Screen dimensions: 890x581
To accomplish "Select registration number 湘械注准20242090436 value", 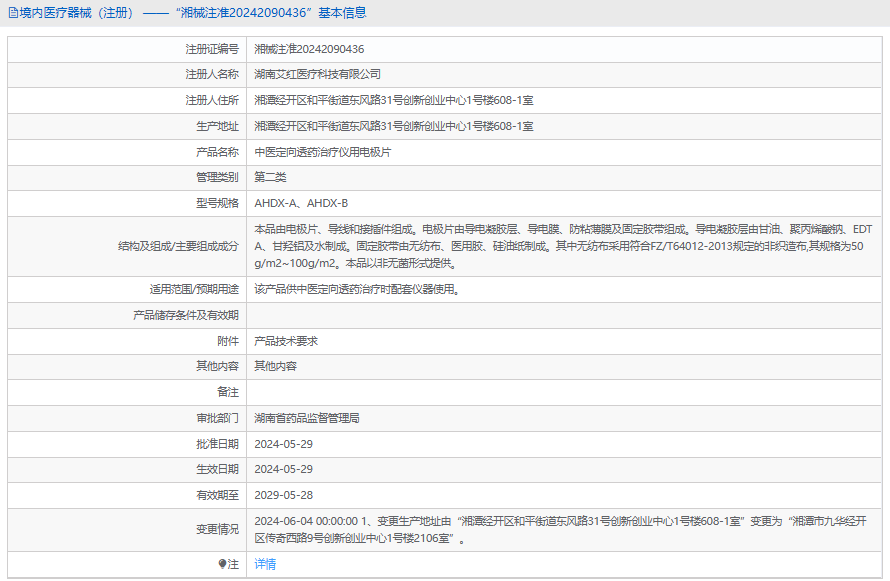I will tap(309, 49).
